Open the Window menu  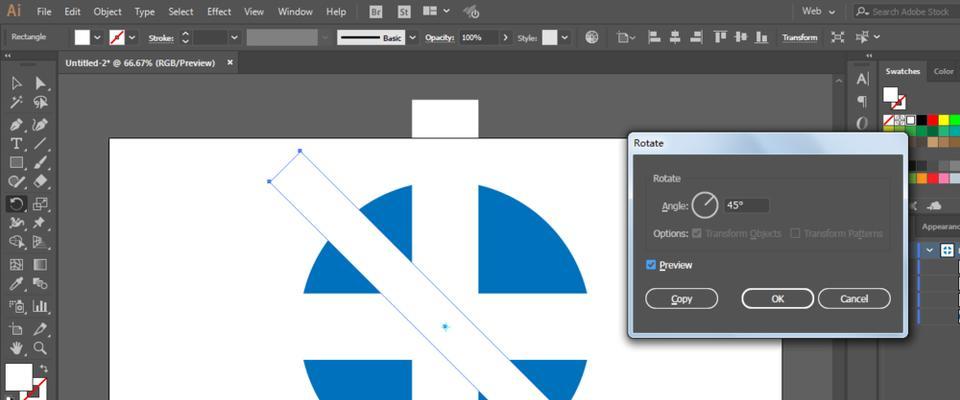pos(295,12)
